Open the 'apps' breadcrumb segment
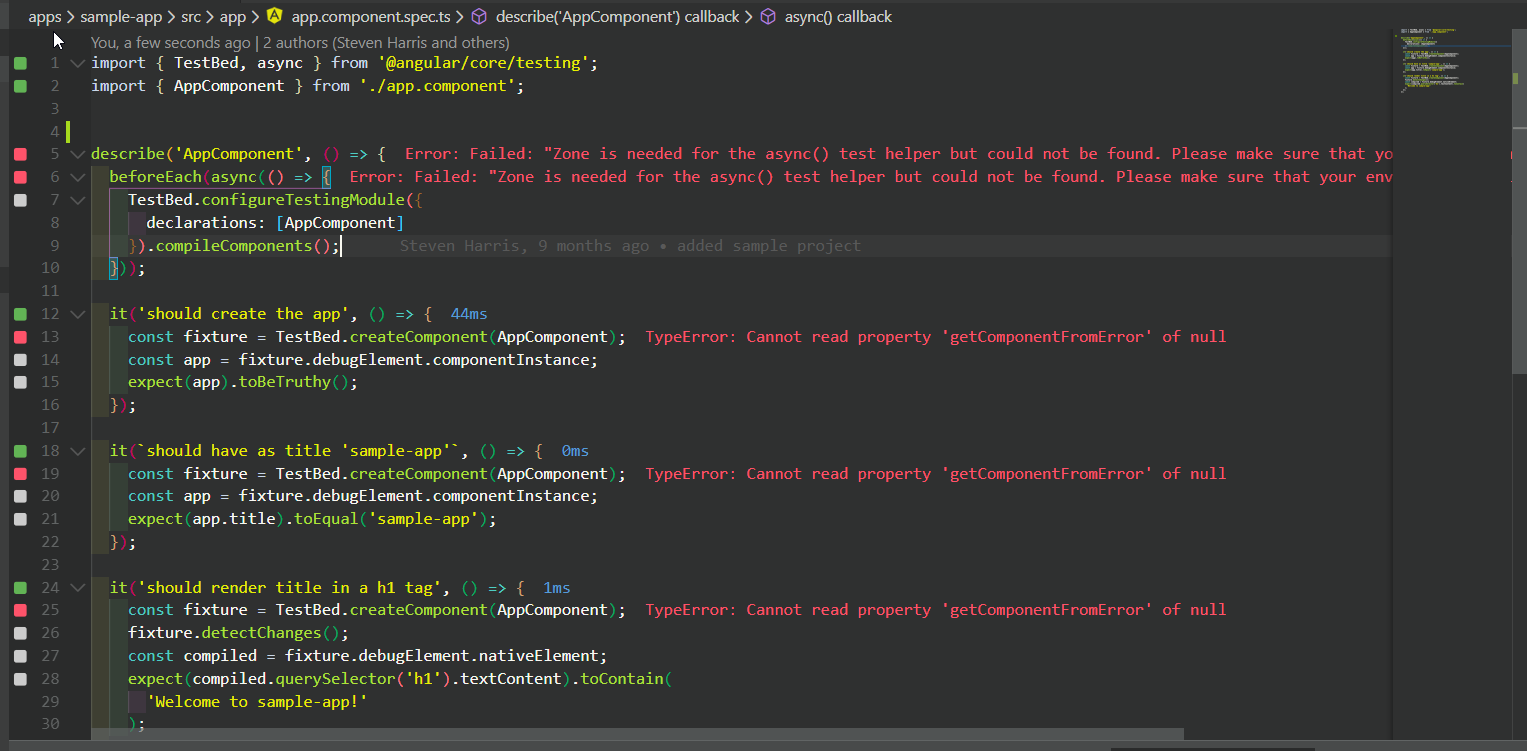 [x=45, y=16]
